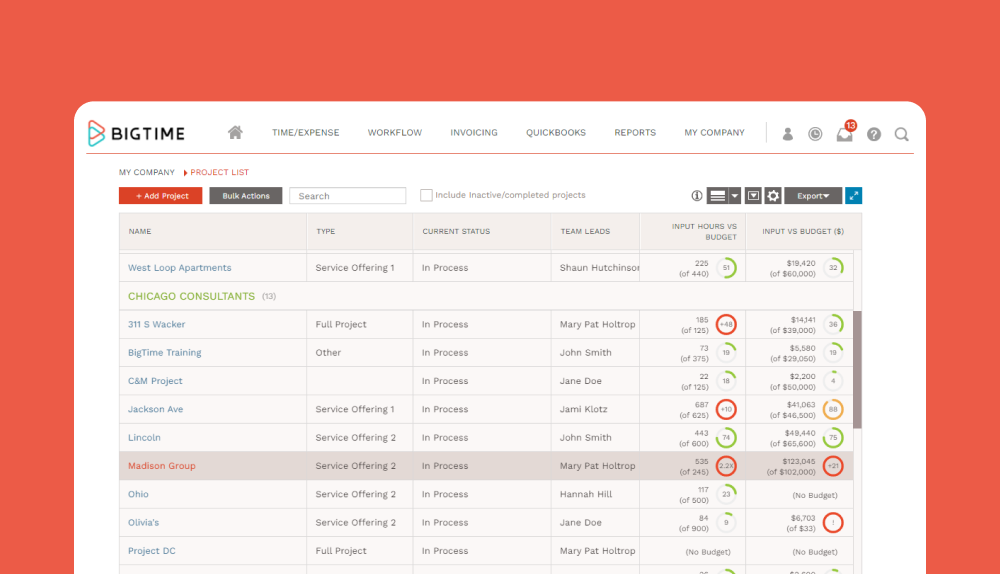The height and width of the screenshot is (574, 1000).
Task: Open the Export dropdown
Action: point(813,196)
